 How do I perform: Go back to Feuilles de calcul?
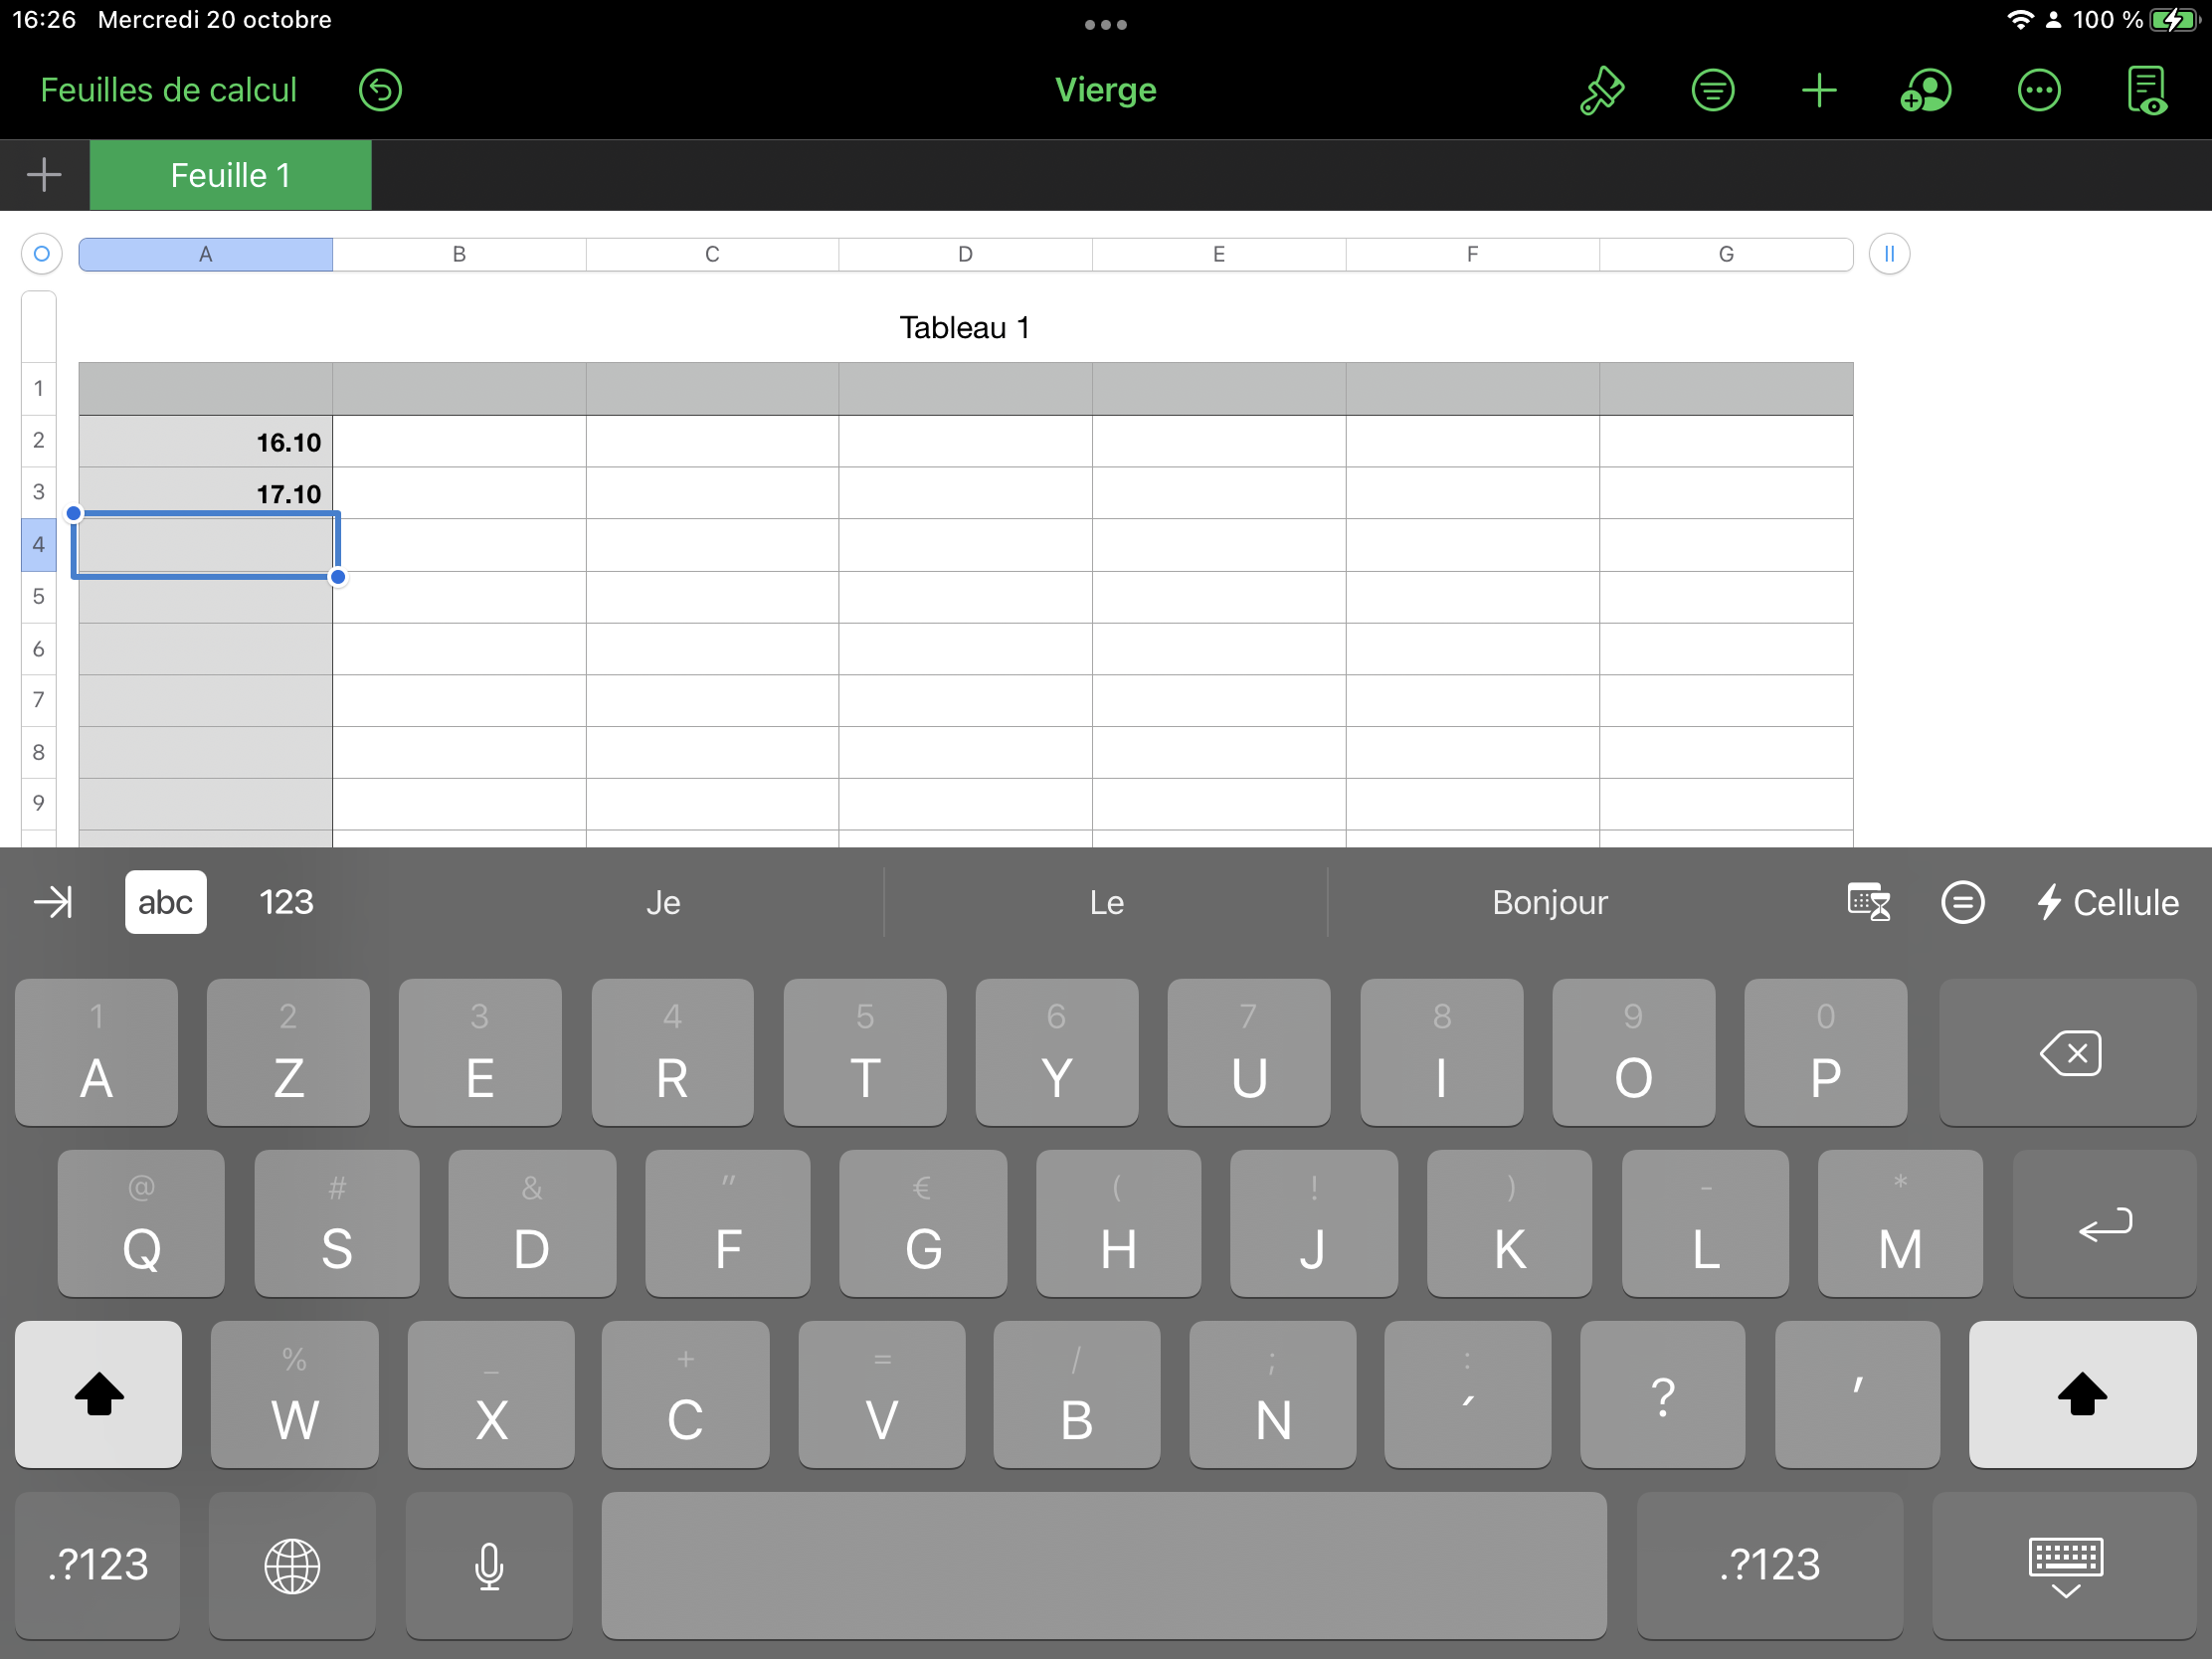pyautogui.click(x=168, y=91)
